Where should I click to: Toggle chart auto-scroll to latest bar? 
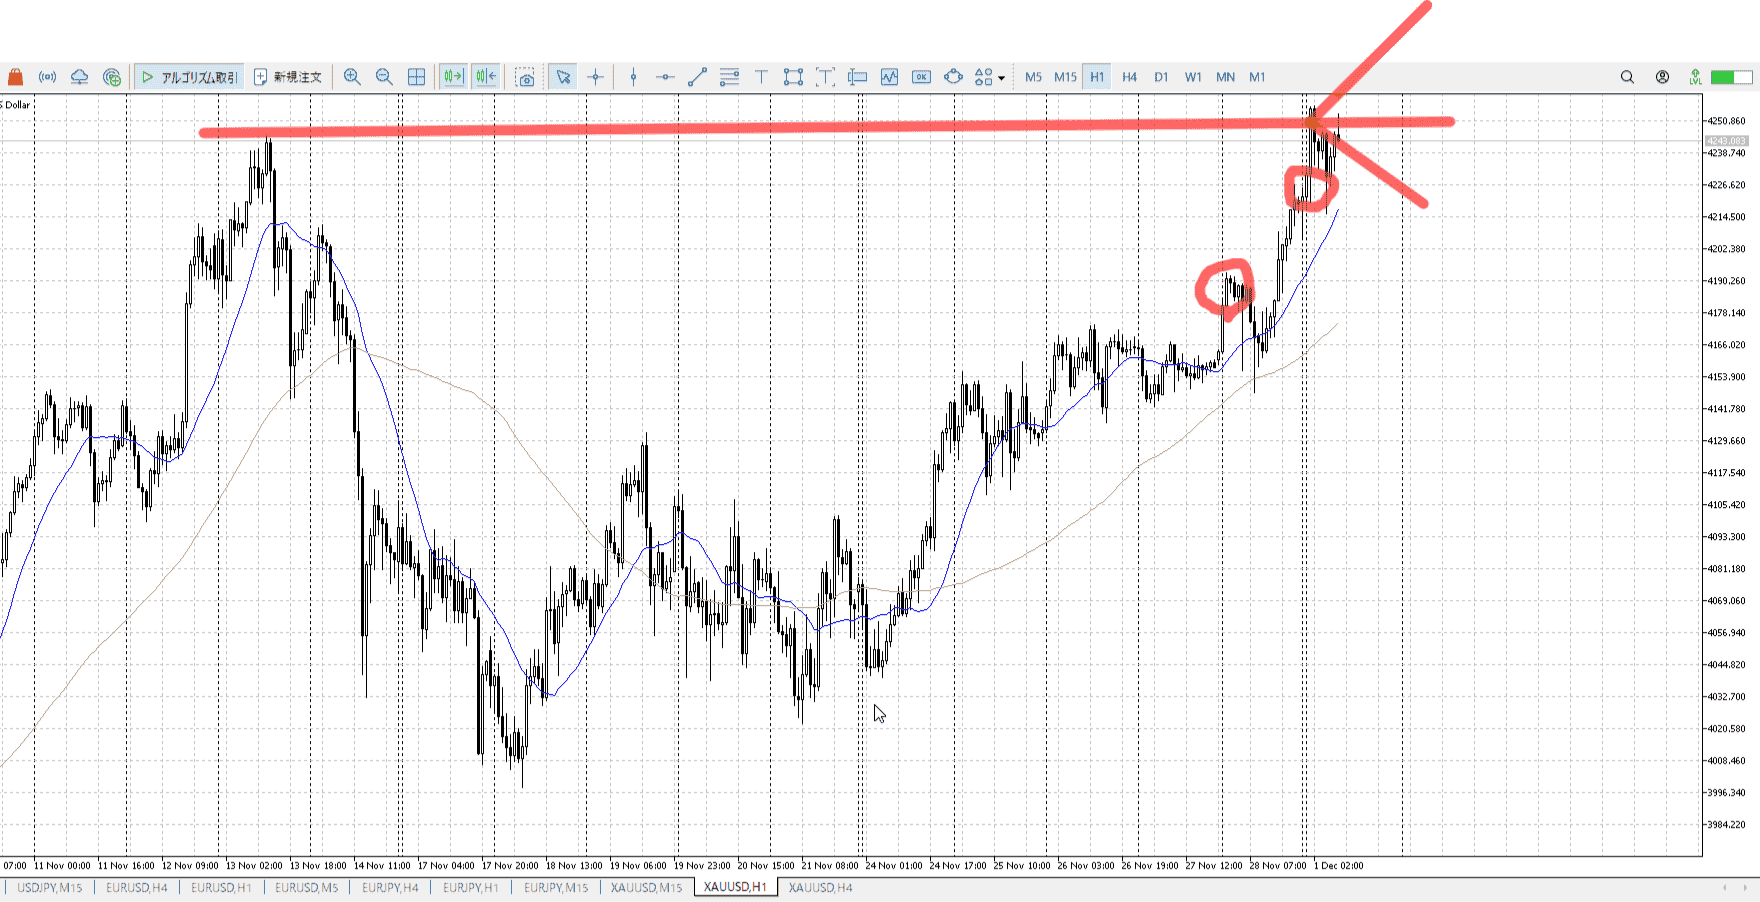(x=453, y=77)
